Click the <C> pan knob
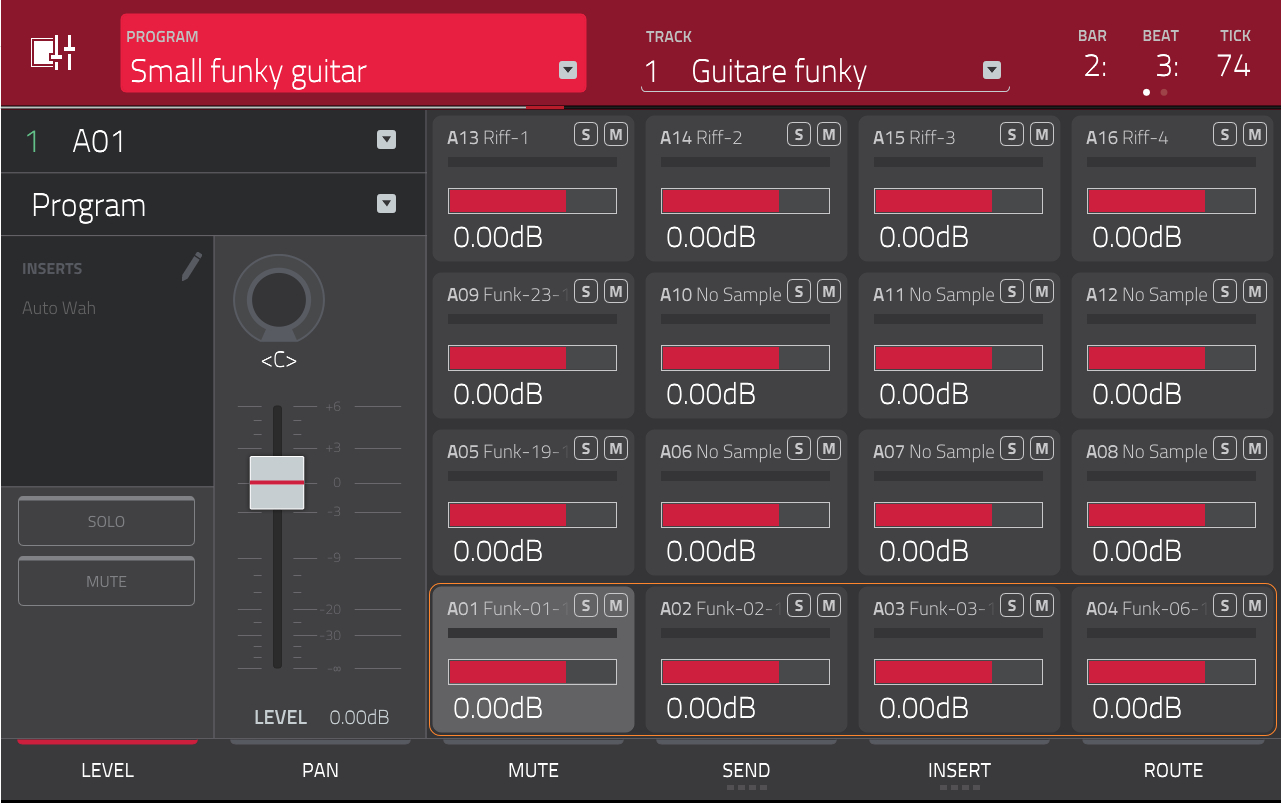The height and width of the screenshot is (803, 1281). 279,299
